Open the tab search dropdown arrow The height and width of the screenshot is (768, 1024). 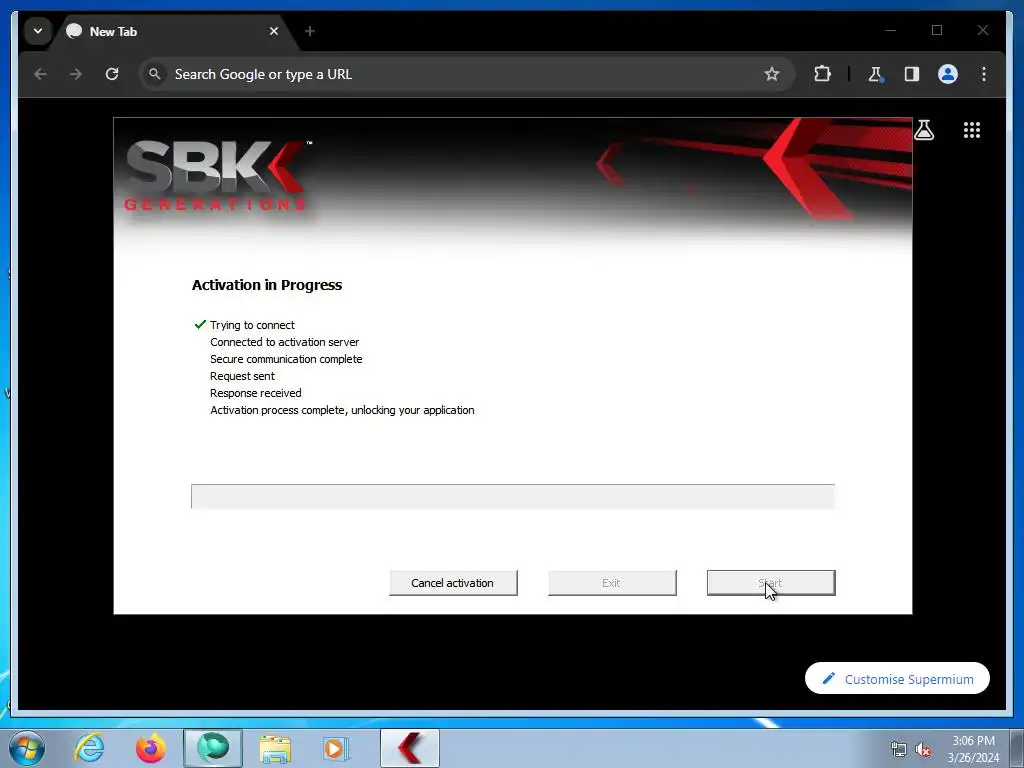point(38,31)
